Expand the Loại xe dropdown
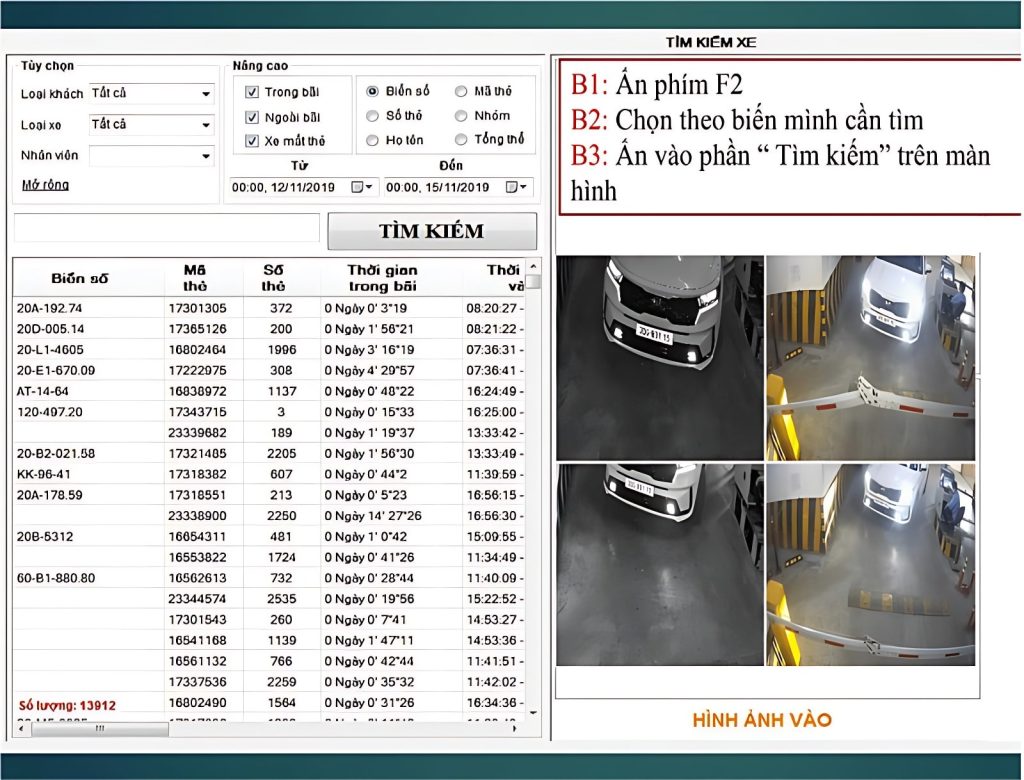1024x780 pixels. coord(205,124)
